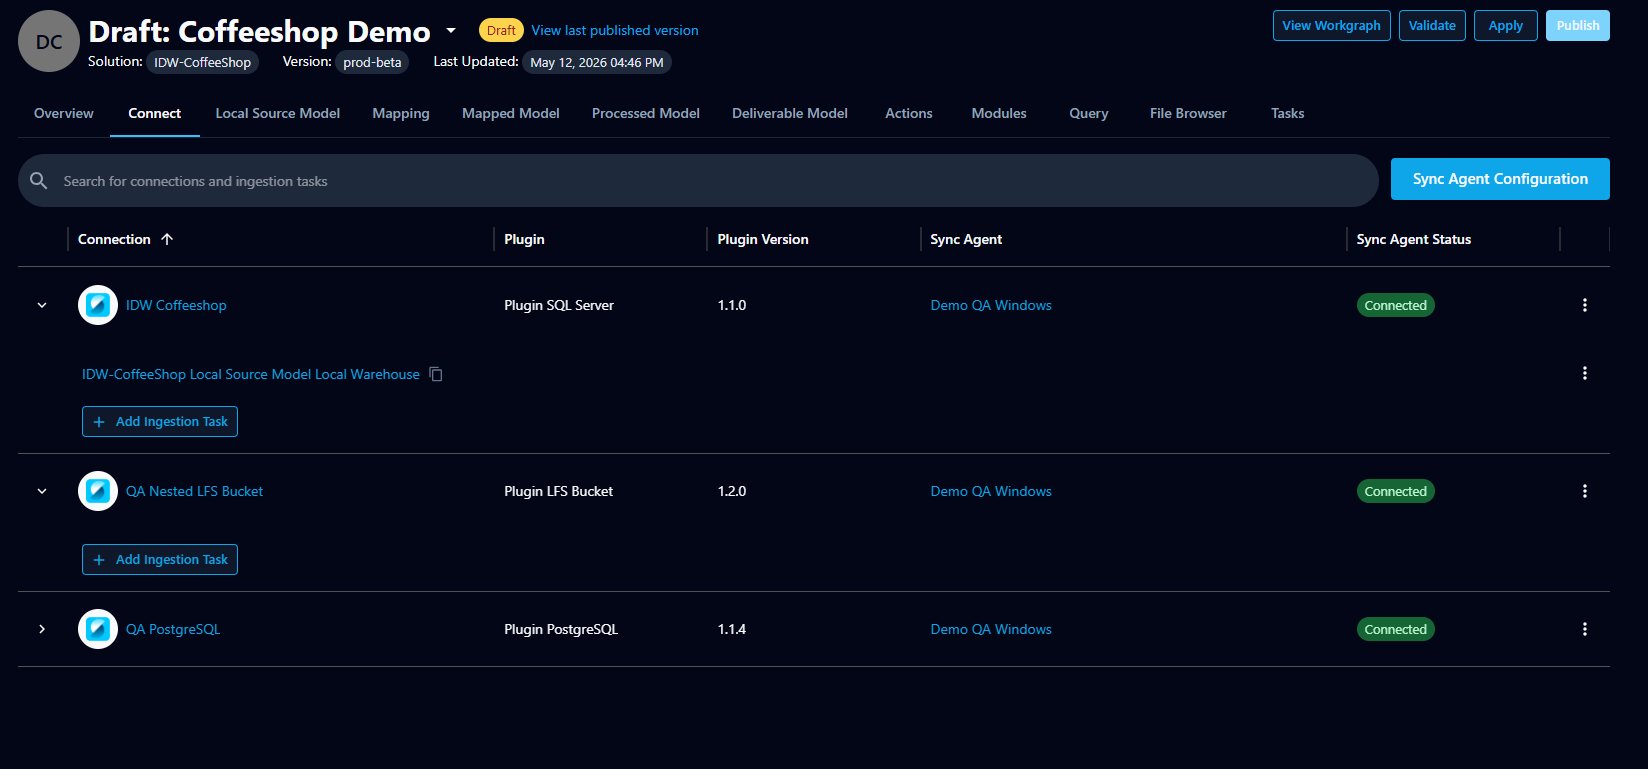The image size is (1648, 769).
Task: Open the Deliverable Model tab
Action: [790, 113]
